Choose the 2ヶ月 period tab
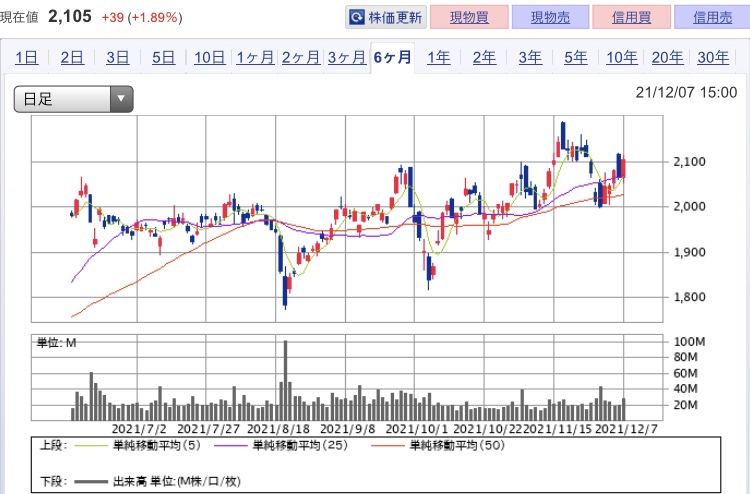This screenshot has width=750, height=494. click(x=301, y=57)
